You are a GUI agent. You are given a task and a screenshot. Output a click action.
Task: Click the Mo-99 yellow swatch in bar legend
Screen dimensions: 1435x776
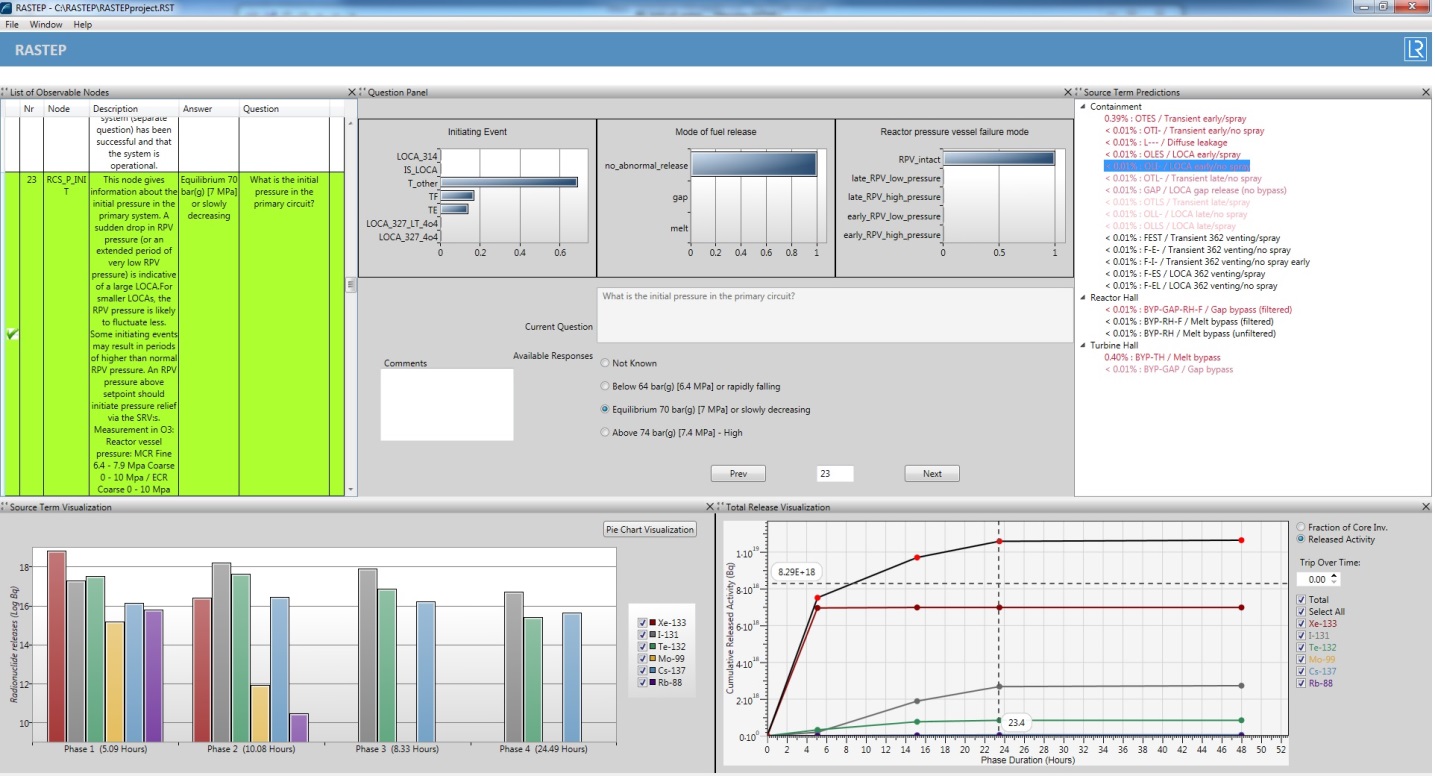653,658
